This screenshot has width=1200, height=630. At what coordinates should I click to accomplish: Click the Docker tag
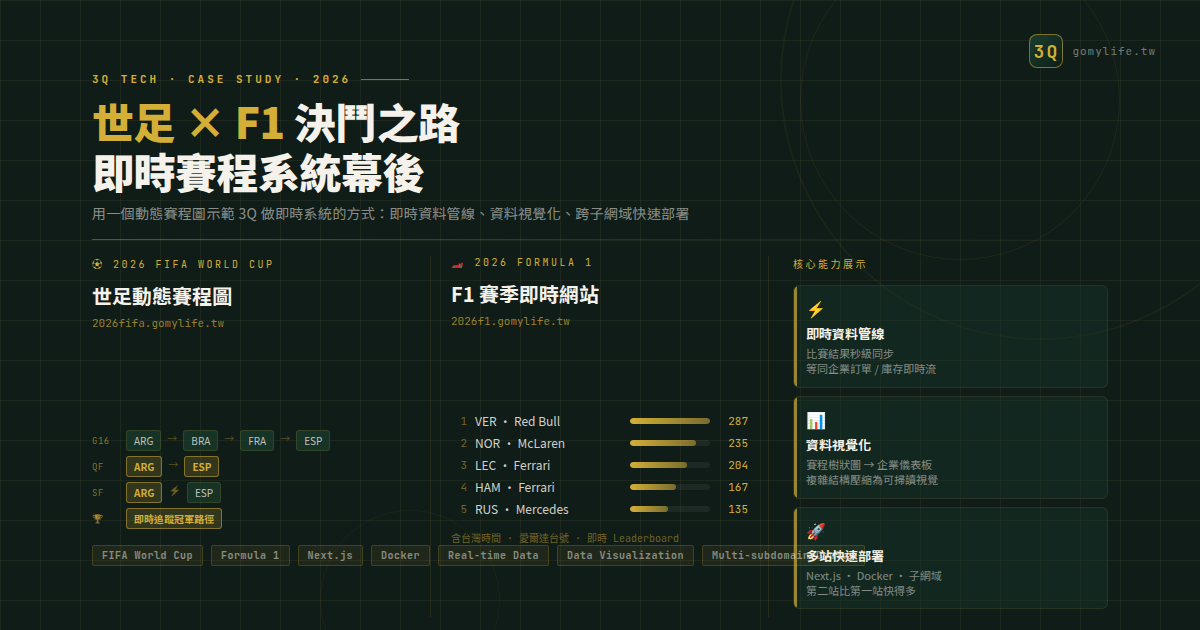click(x=400, y=555)
